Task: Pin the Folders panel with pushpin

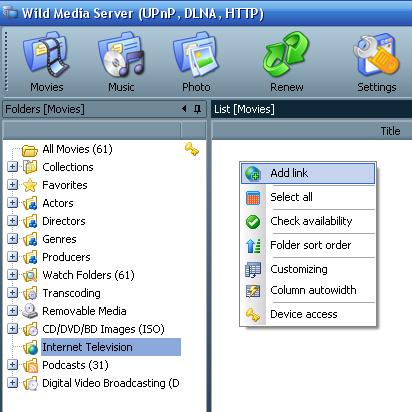Action: point(197,109)
